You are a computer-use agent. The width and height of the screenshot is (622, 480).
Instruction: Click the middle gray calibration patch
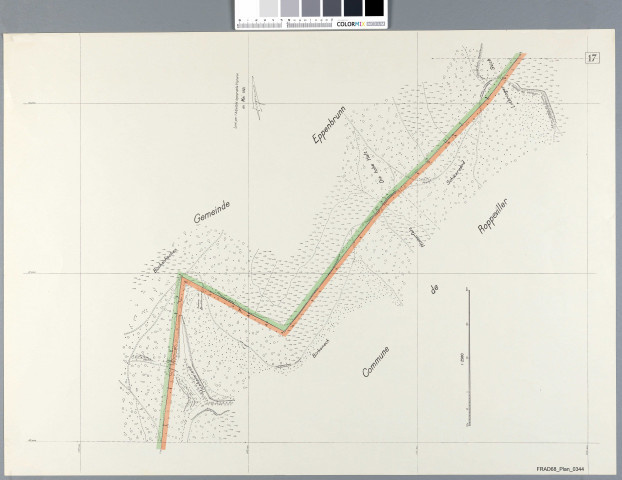(x=310, y=9)
